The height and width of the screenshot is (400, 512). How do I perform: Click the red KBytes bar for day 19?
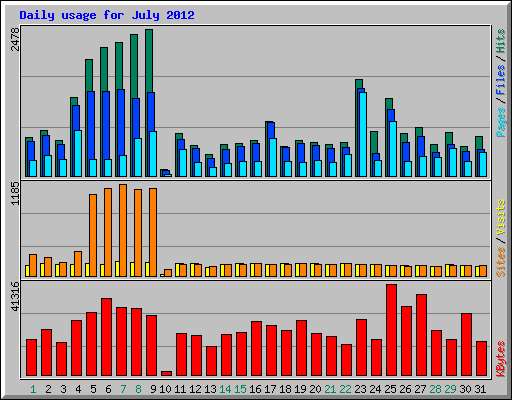pos(301,348)
